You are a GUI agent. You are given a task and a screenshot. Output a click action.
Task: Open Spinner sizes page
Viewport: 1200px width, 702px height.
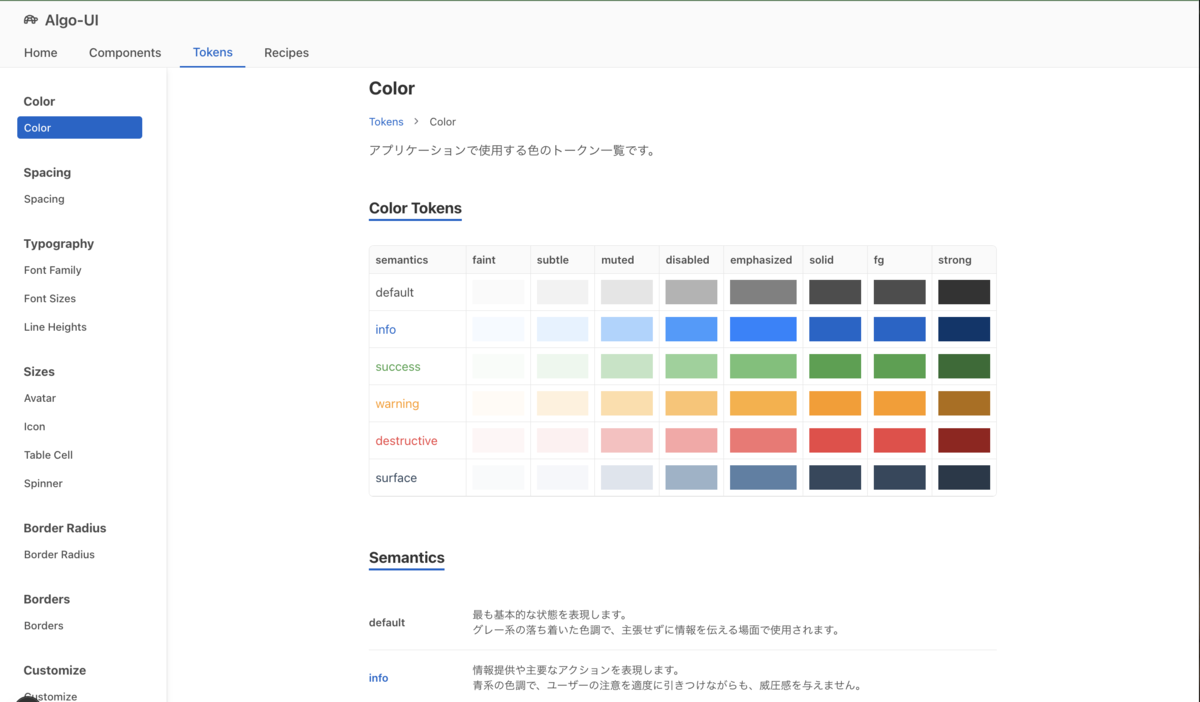(43, 483)
